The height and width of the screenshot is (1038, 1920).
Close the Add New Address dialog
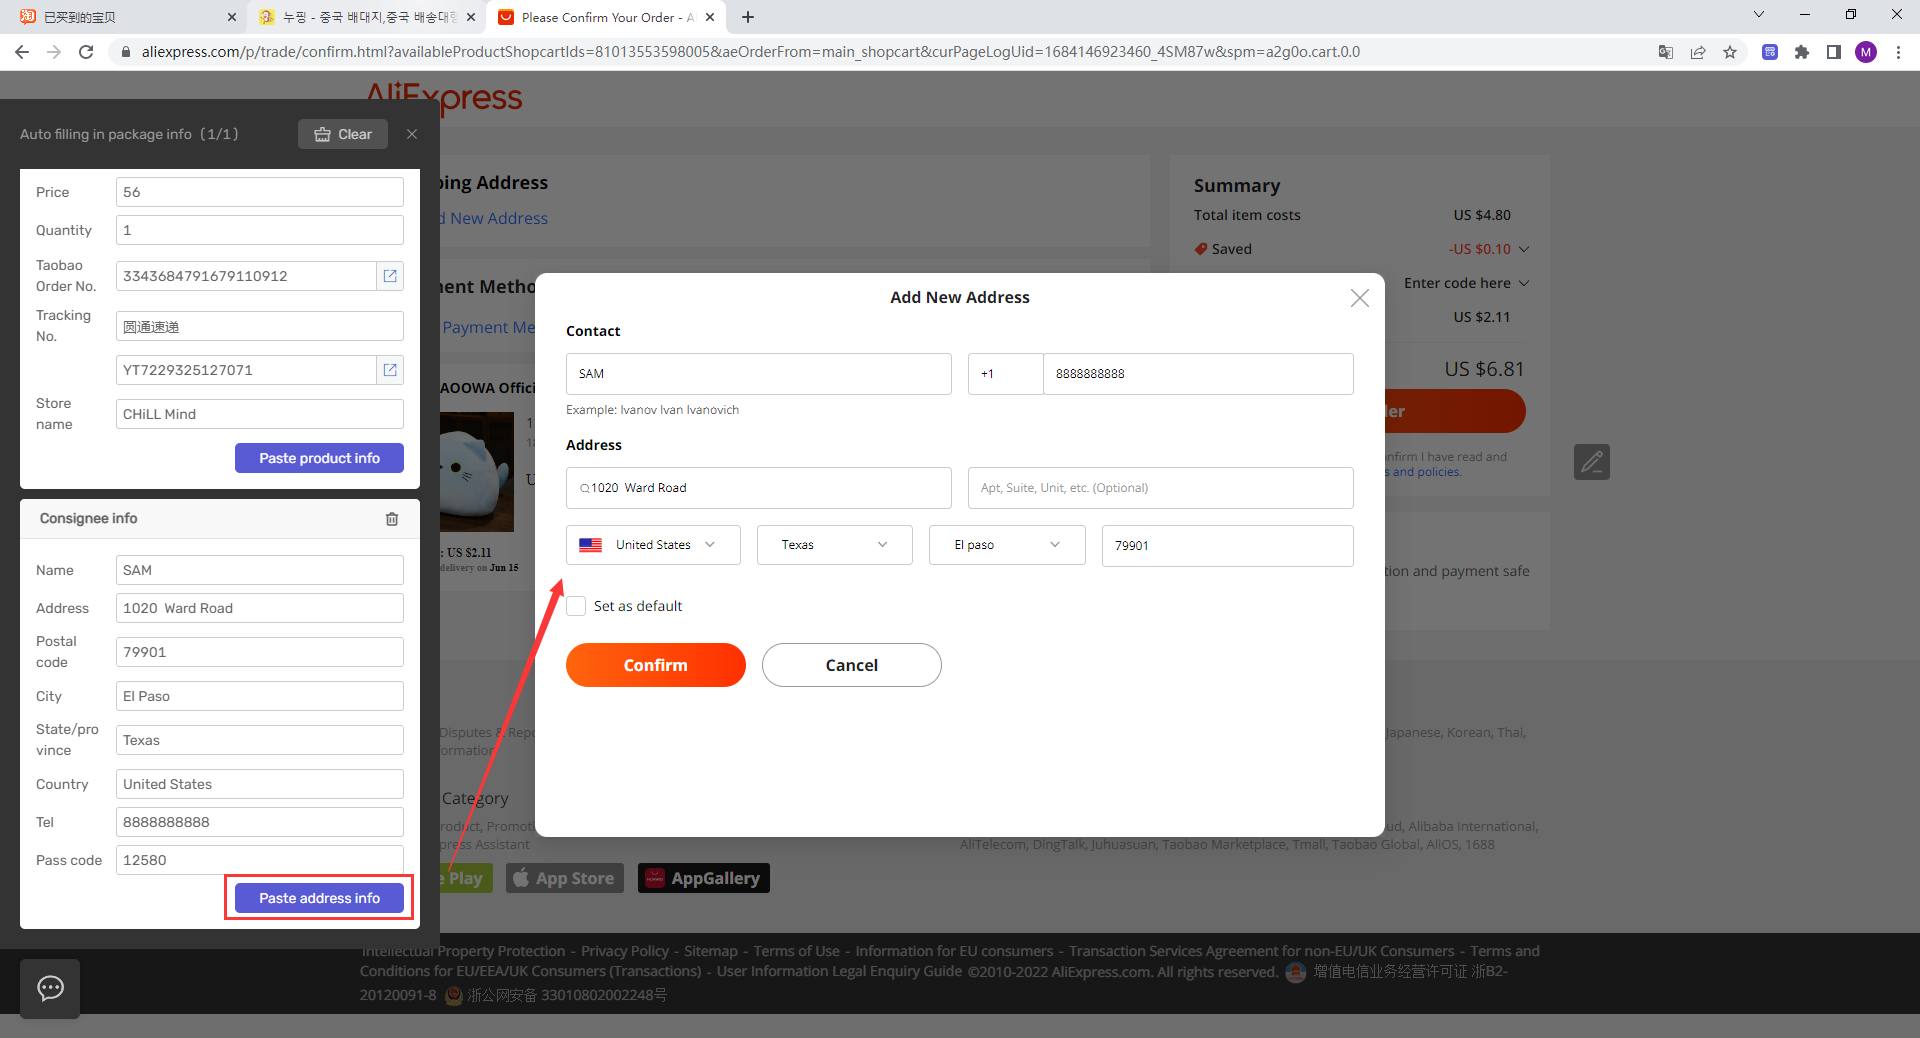point(1359,298)
